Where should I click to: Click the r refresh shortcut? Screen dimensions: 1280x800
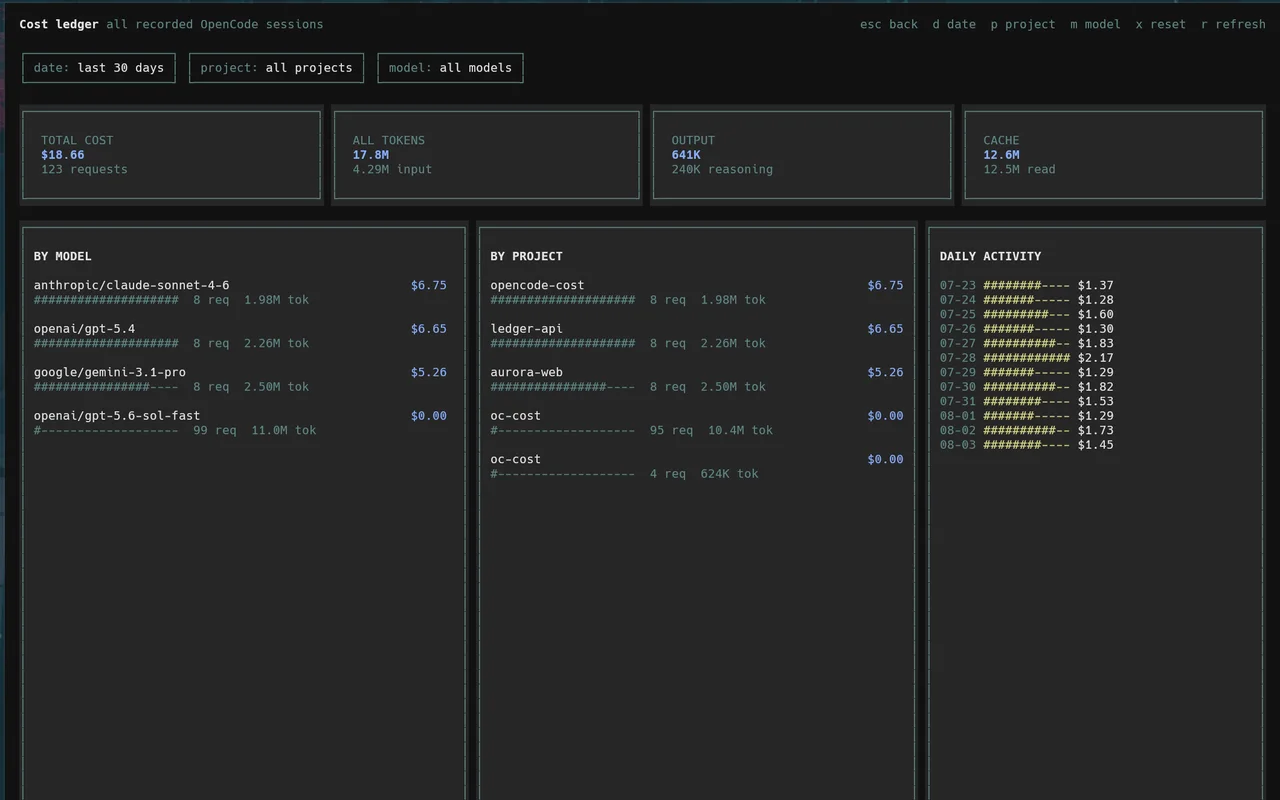[x=1233, y=24]
